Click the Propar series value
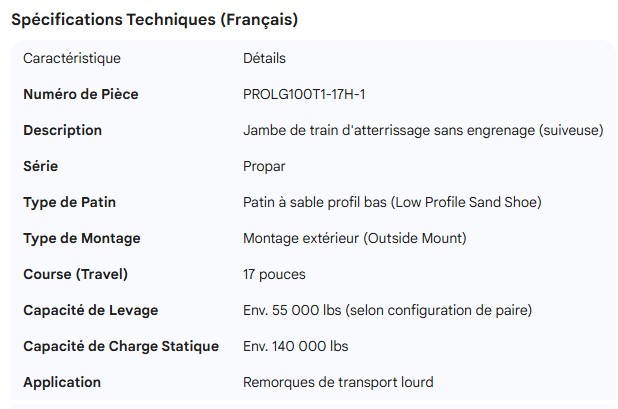 [264, 166]
